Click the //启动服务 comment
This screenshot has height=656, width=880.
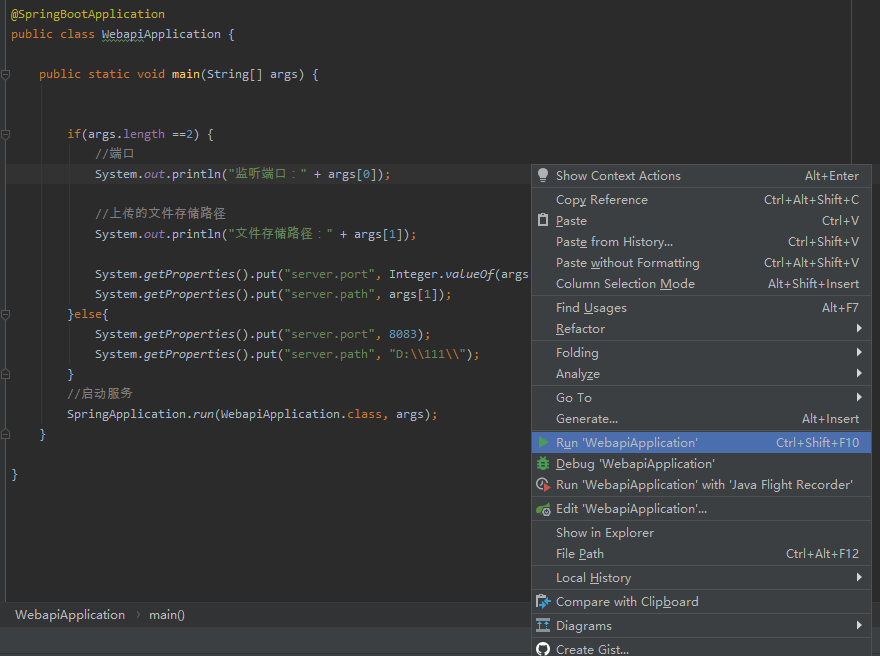coord(100,393)
